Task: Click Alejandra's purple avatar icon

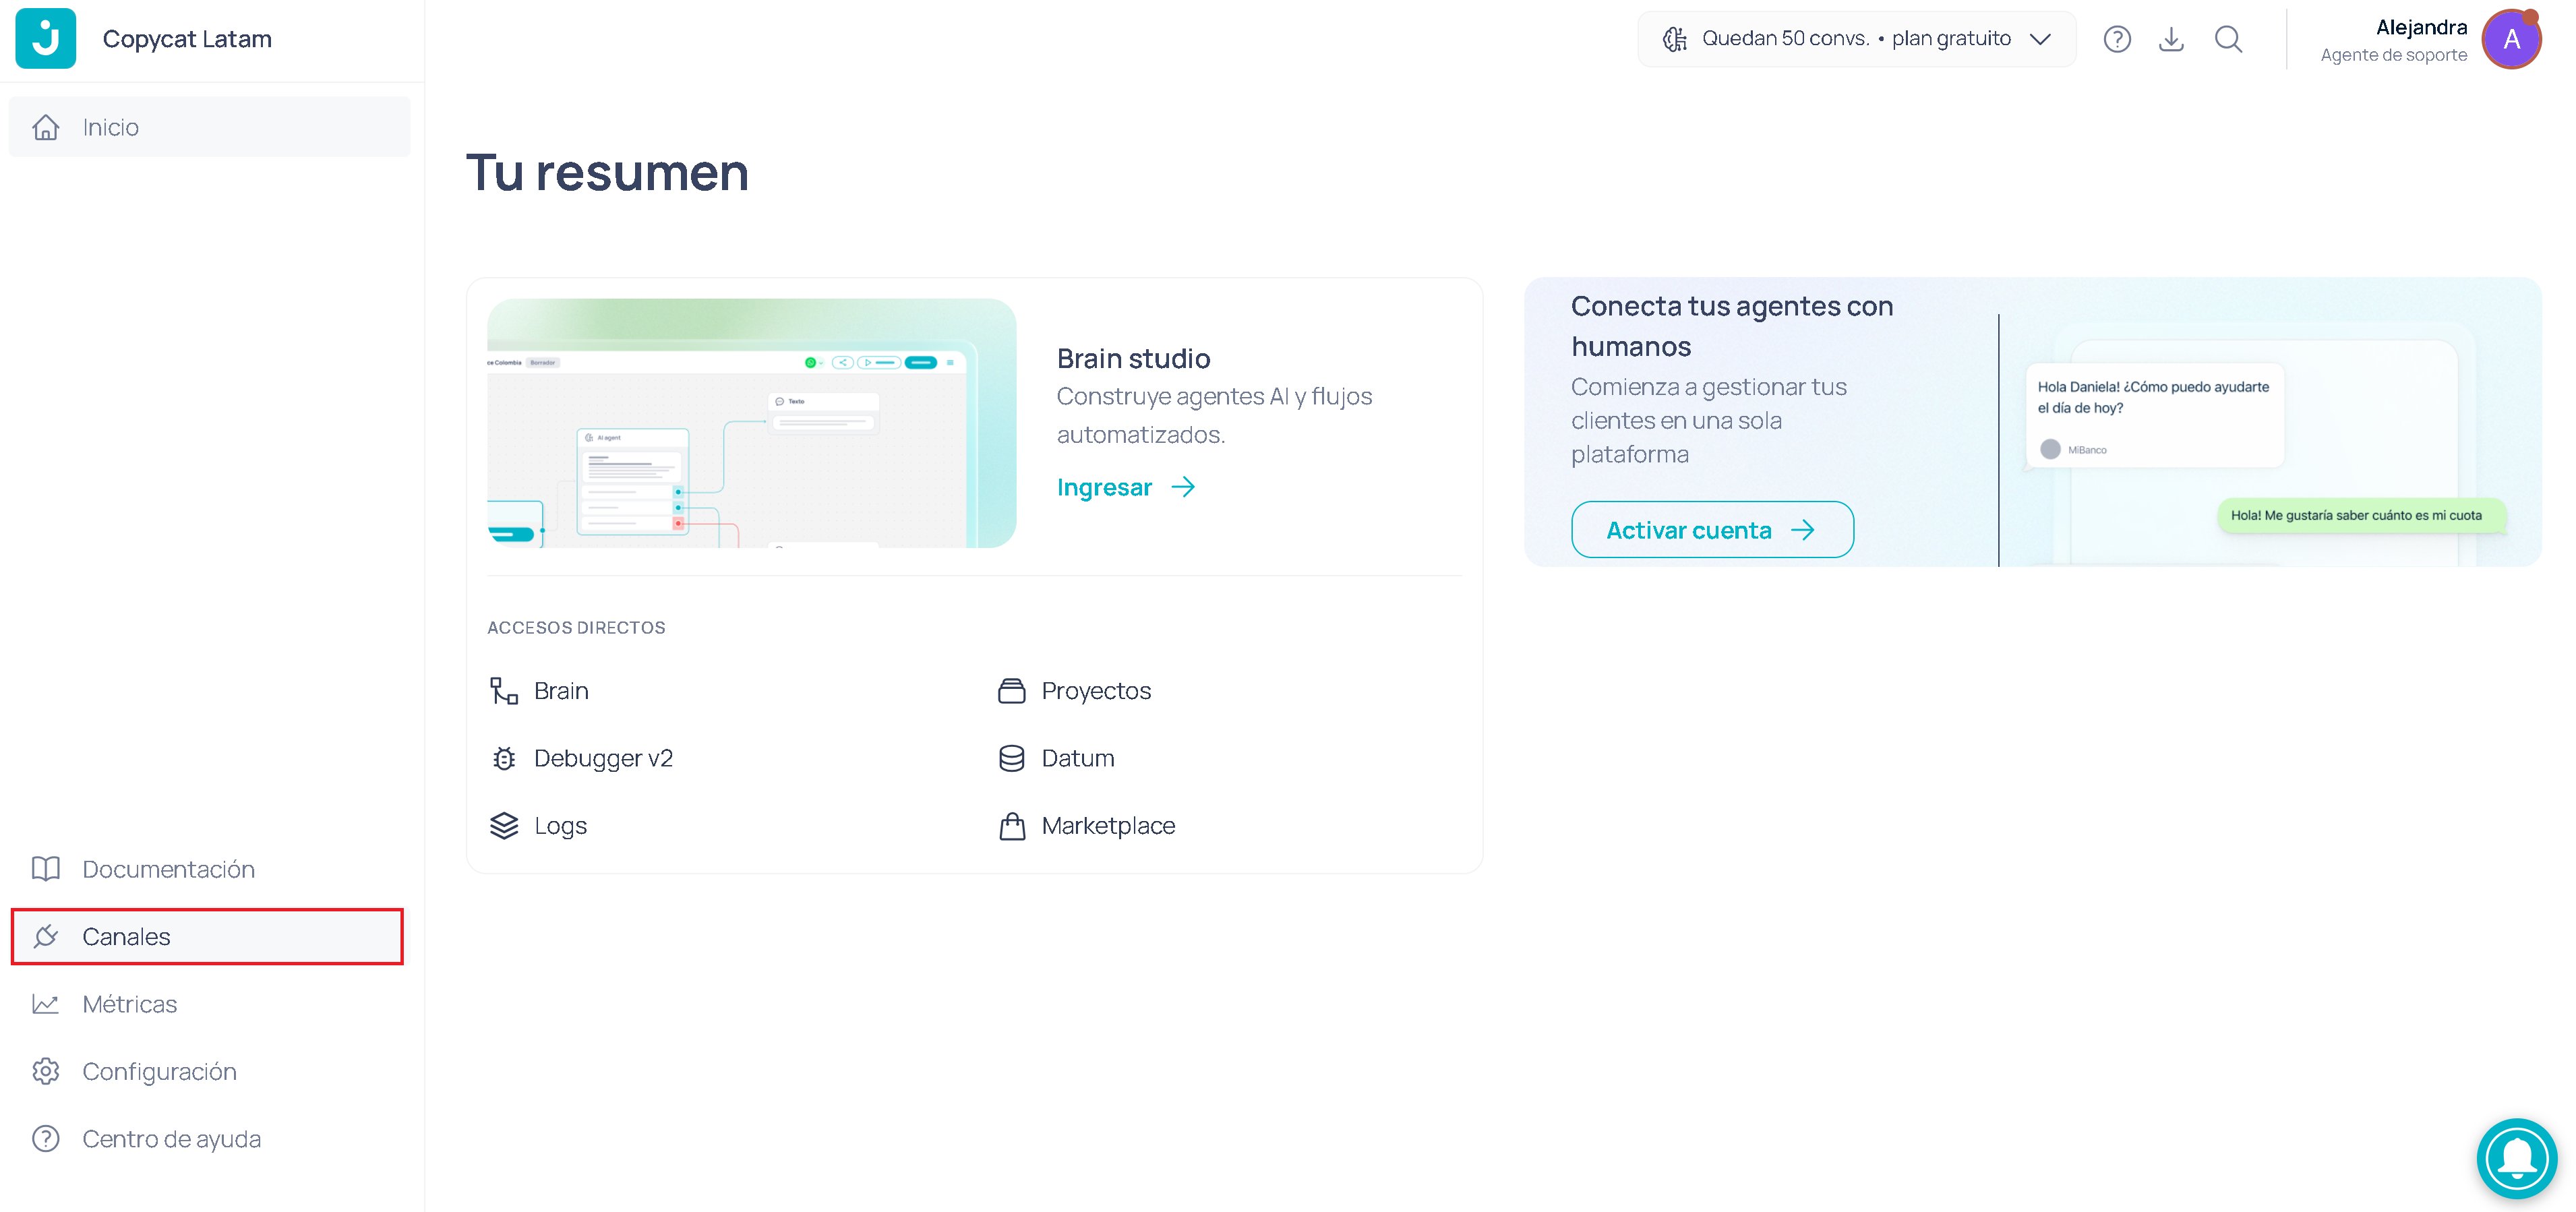Action: 2511,39
